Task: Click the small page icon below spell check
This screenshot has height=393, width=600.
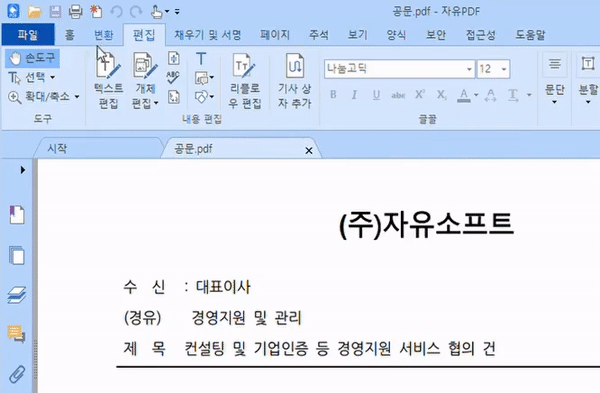Action: 174,97
